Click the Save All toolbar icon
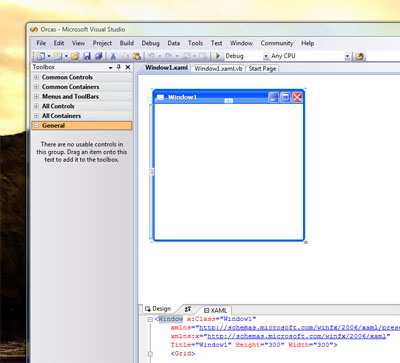Viewport: 400px width, 363px height. coord(99,56)
